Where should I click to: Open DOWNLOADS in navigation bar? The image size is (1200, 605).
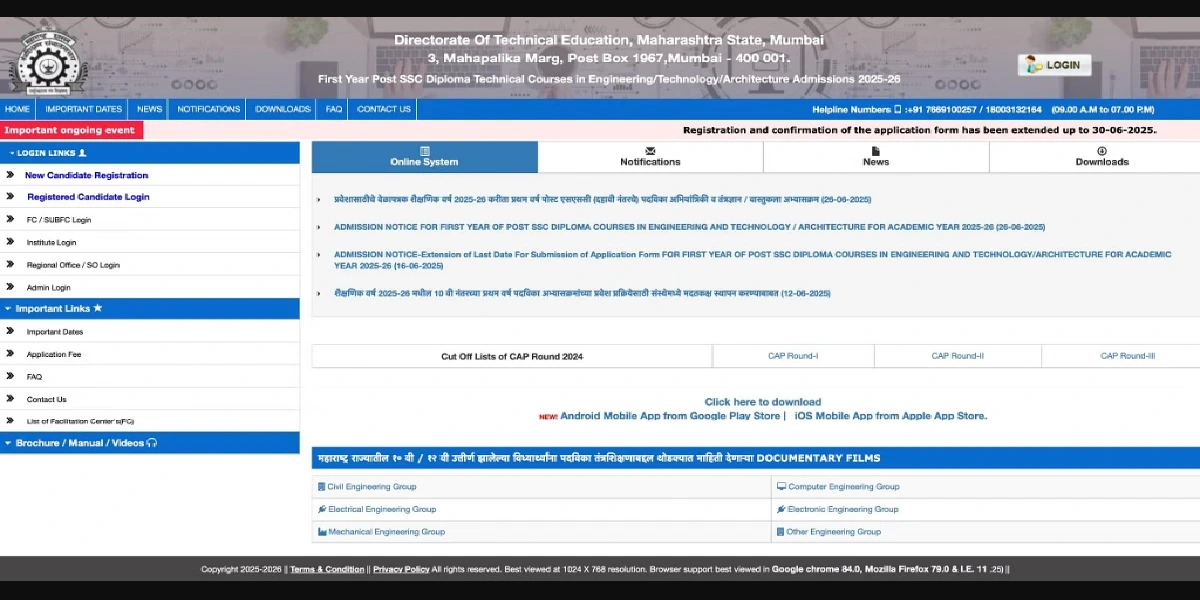283,109
